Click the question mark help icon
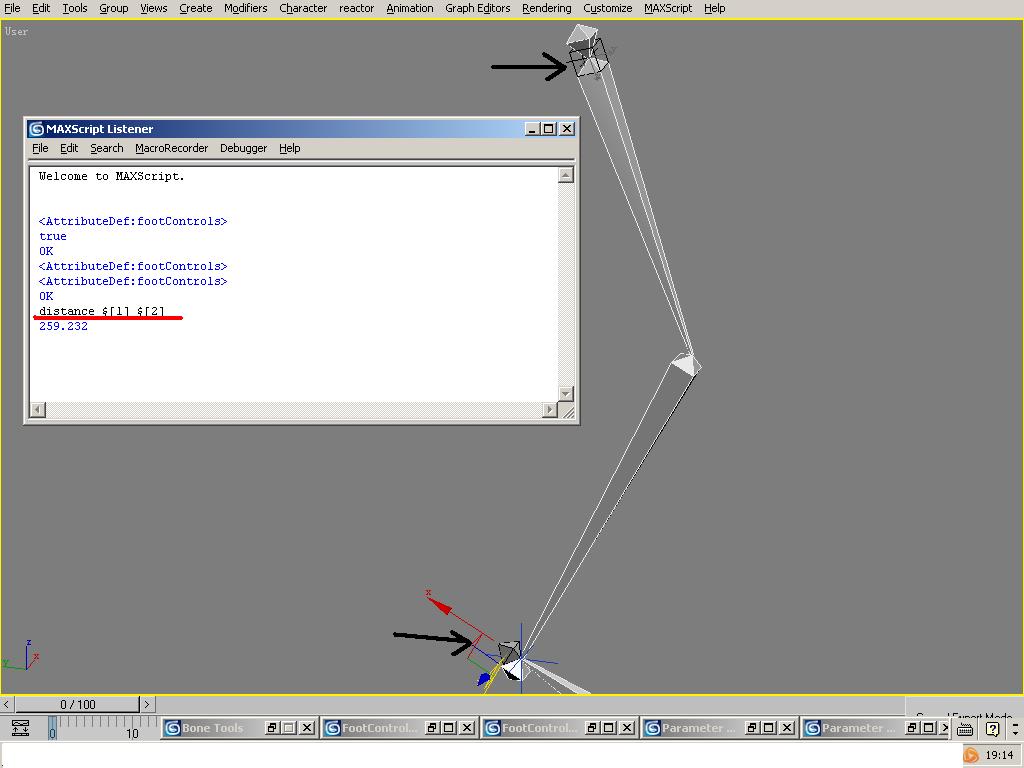The image size is (1024, 768). (993, 729)
